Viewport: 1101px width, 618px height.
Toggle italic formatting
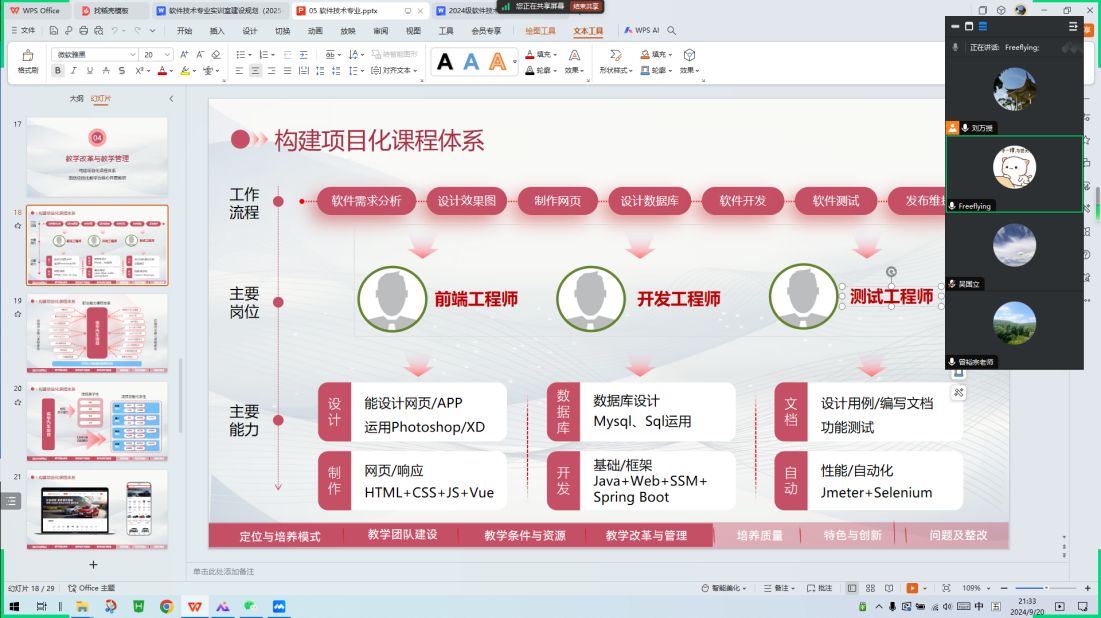point(74,70)
